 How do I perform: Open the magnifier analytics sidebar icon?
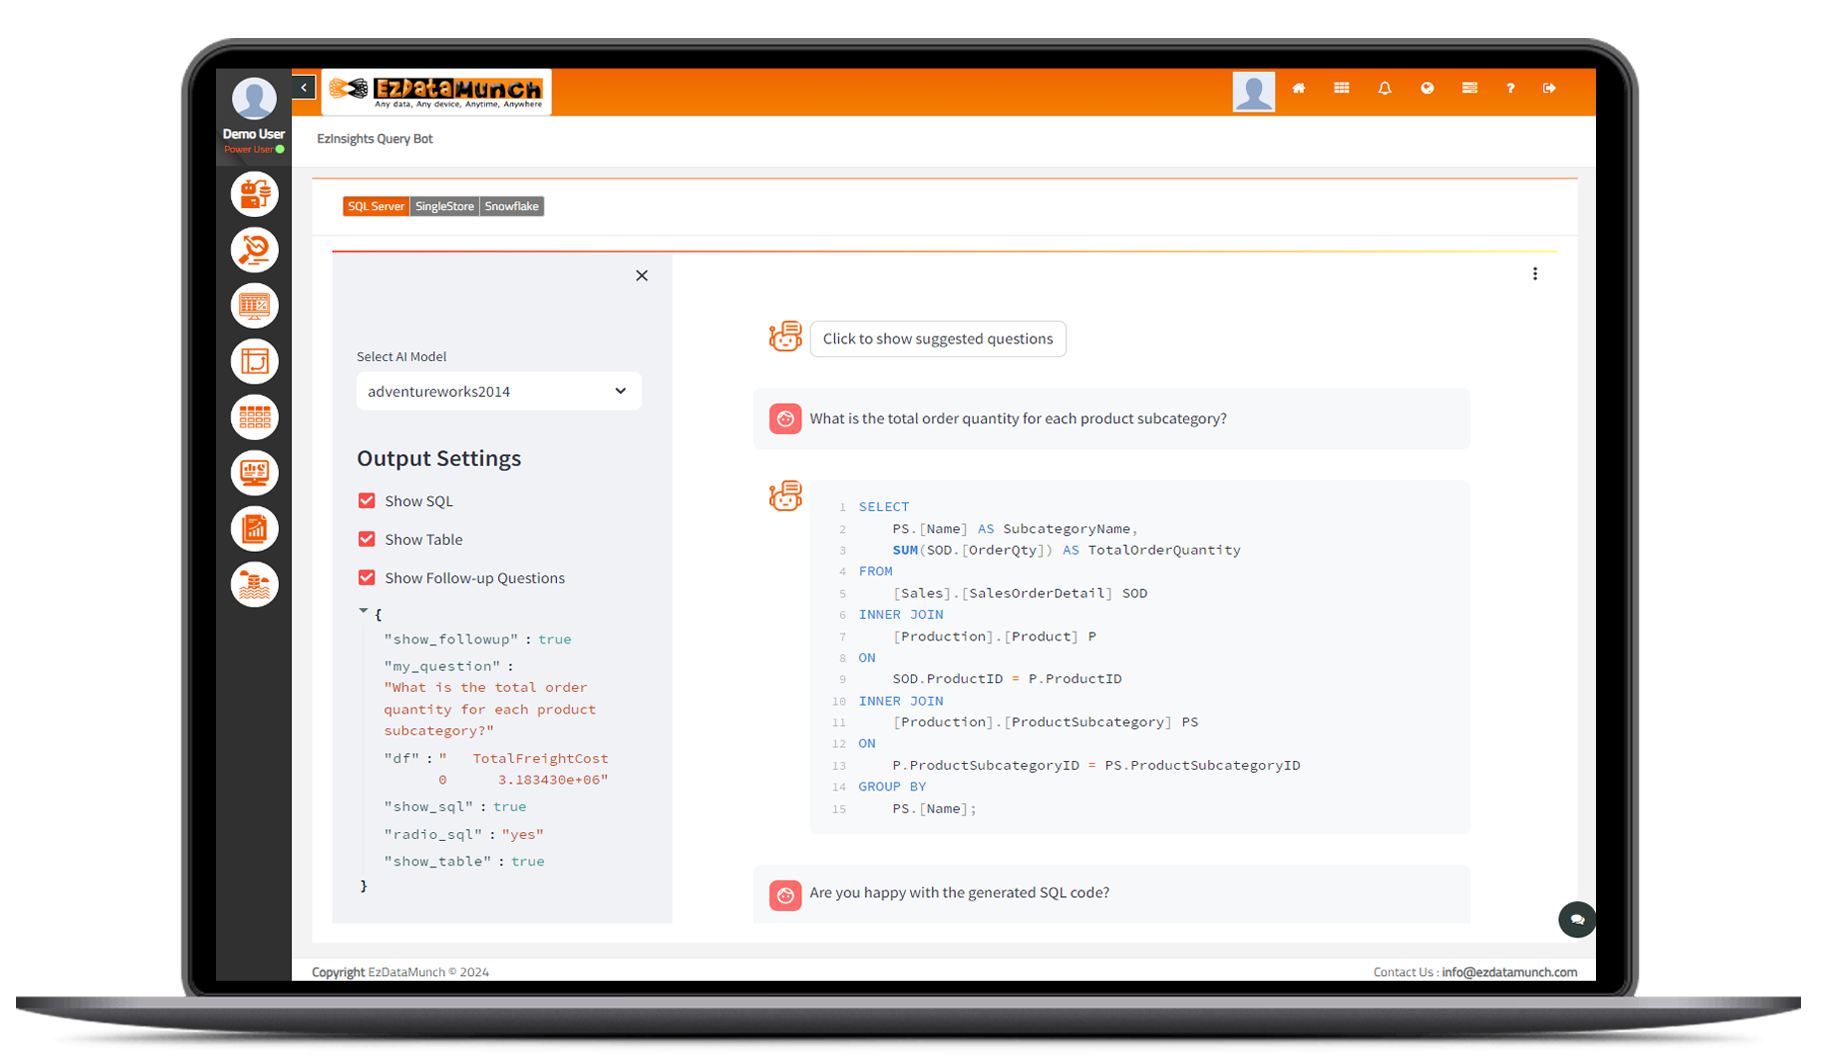click(x=254, y=250)
